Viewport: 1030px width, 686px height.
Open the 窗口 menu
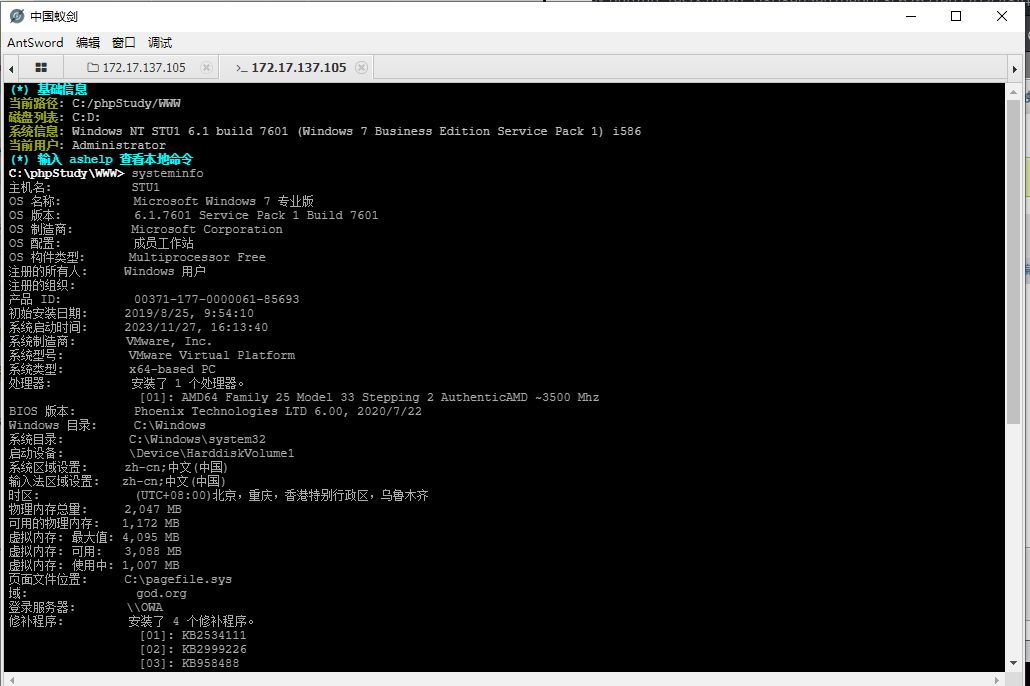pyautogui.click(x=123, y=43)
